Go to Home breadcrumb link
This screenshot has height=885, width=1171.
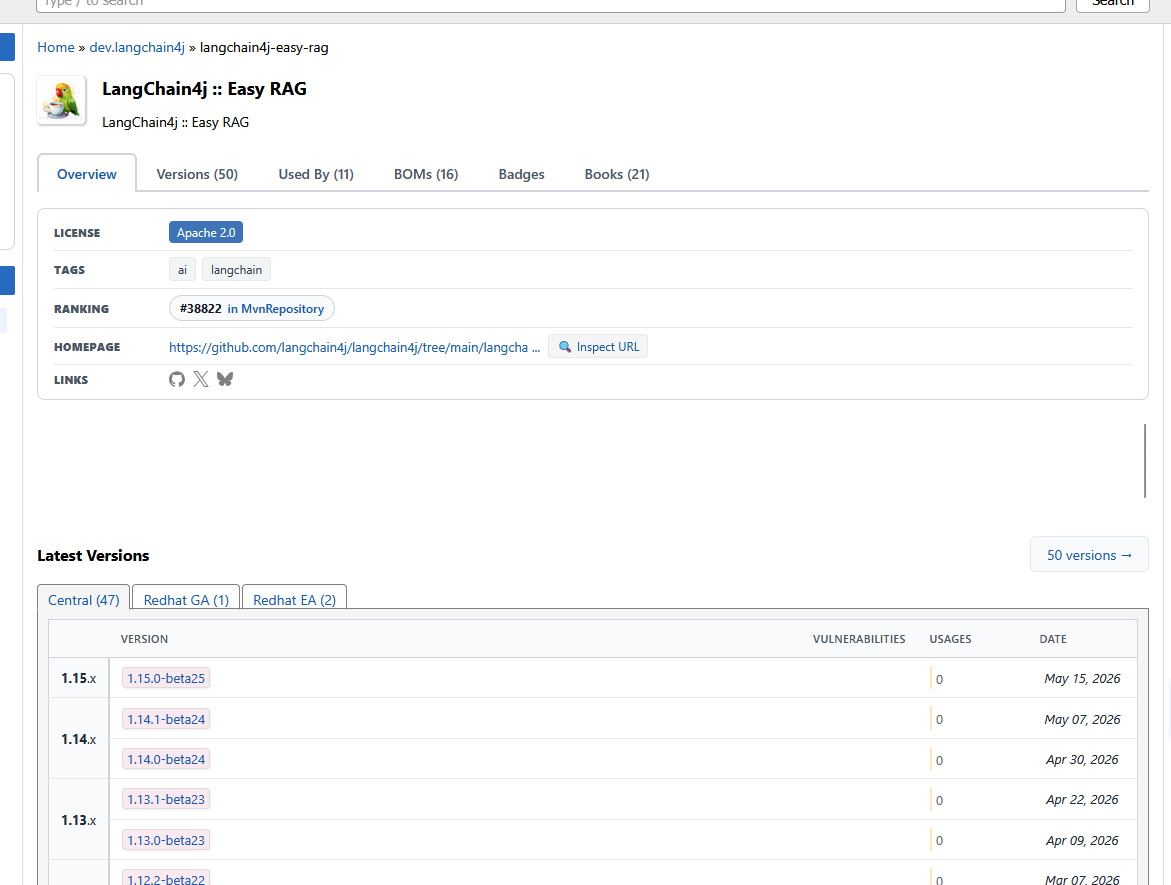coord(56,47)
